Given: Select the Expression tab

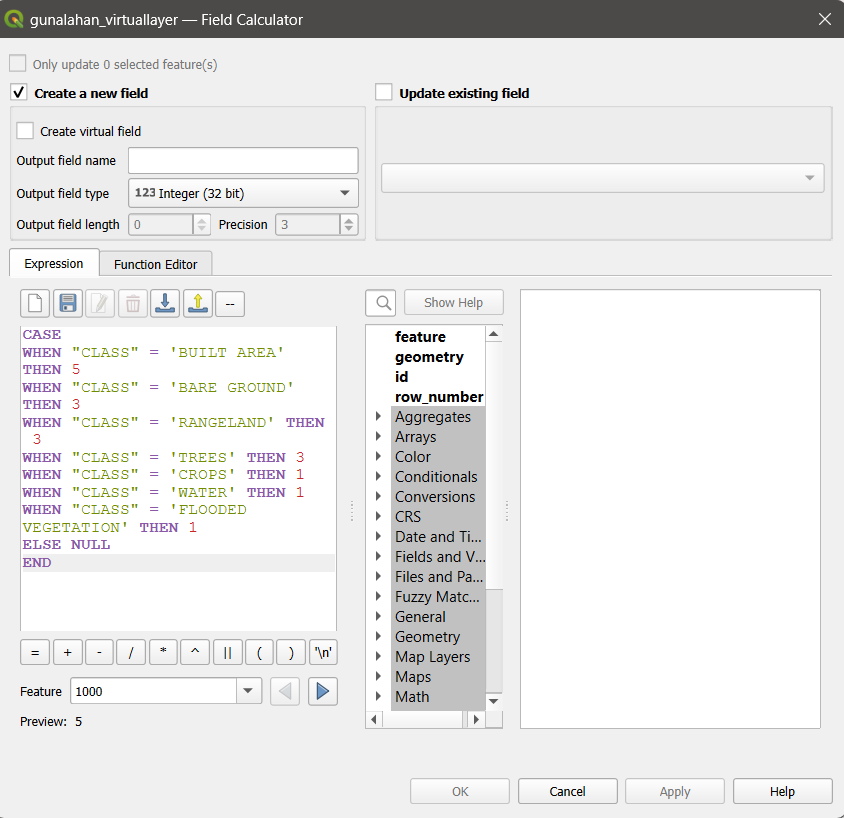Looking at the screenshot, I should point(54,264).
